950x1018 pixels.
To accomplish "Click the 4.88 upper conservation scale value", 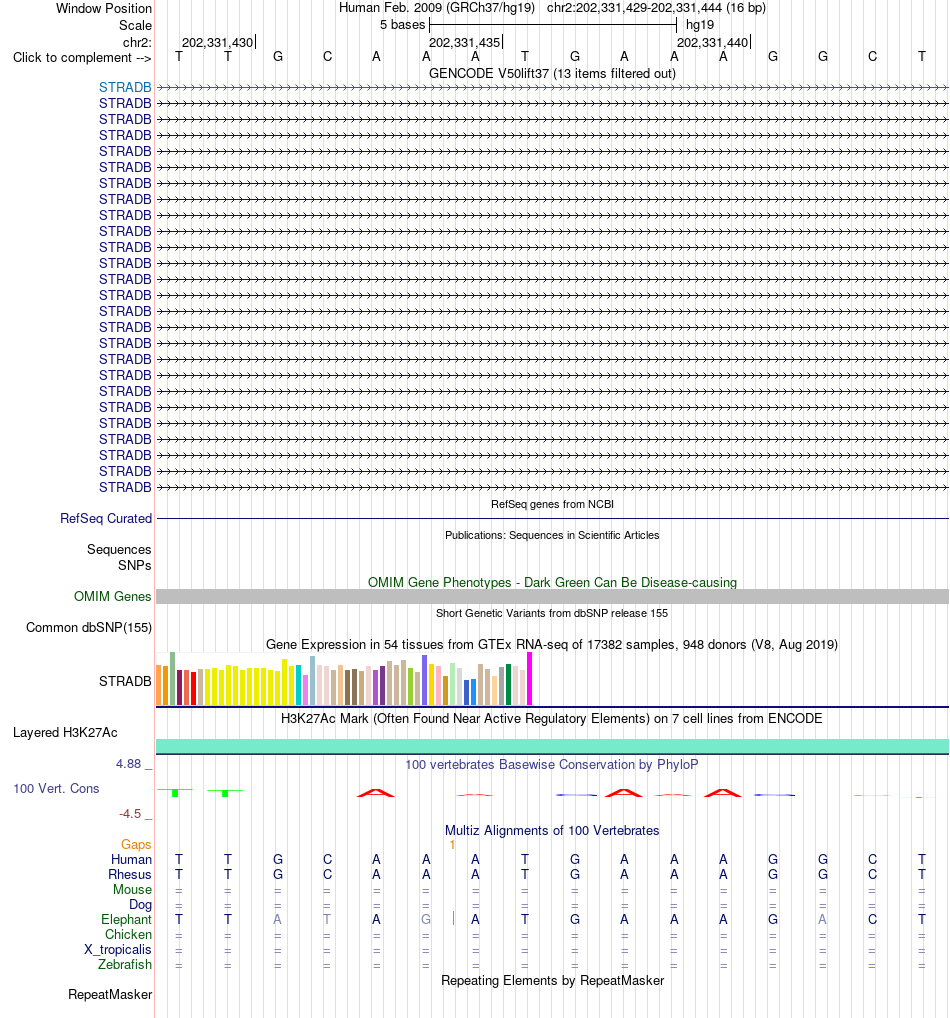I will coord(129,764).
